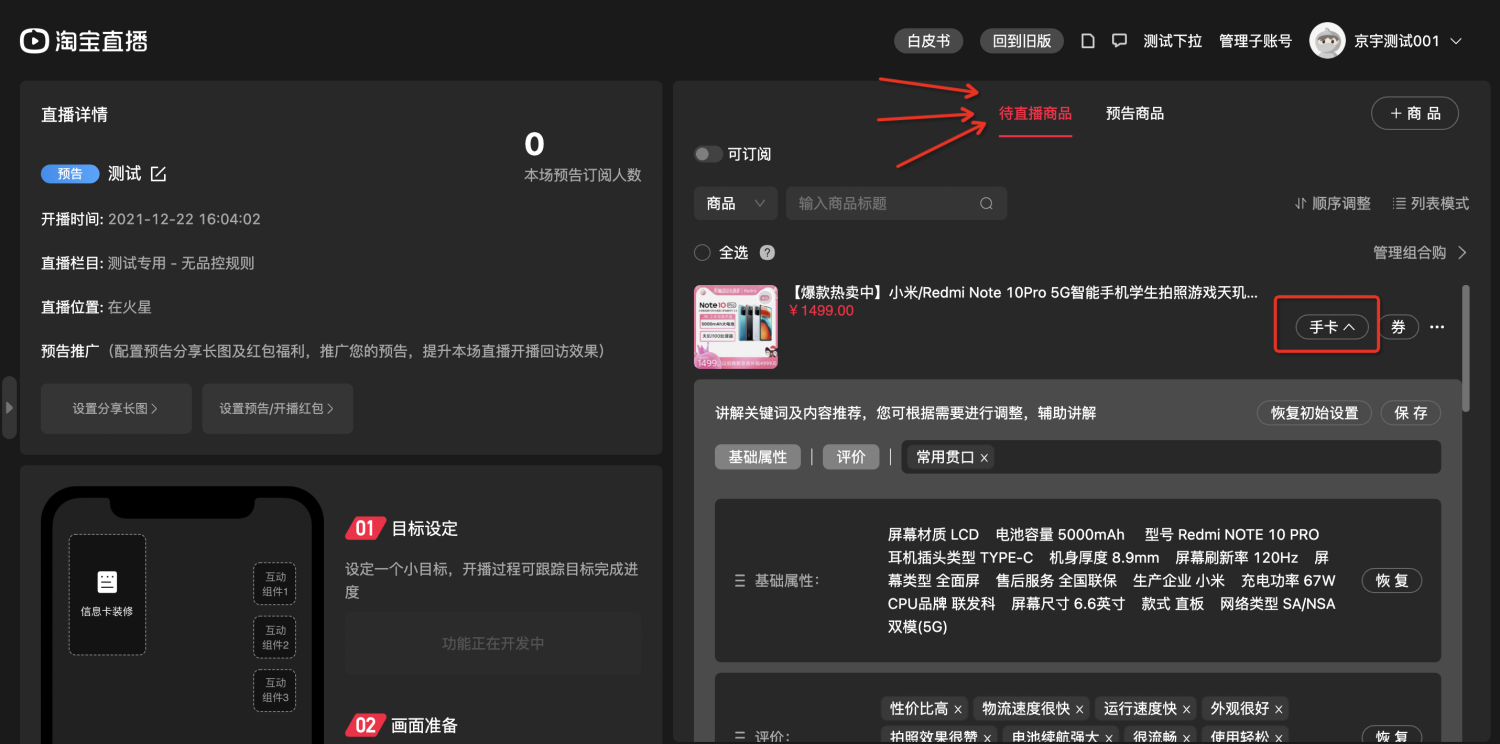Viewport: 1500px width, 744px height.
Task: Open 设置分享长图 settings
Action: [116, 408]
